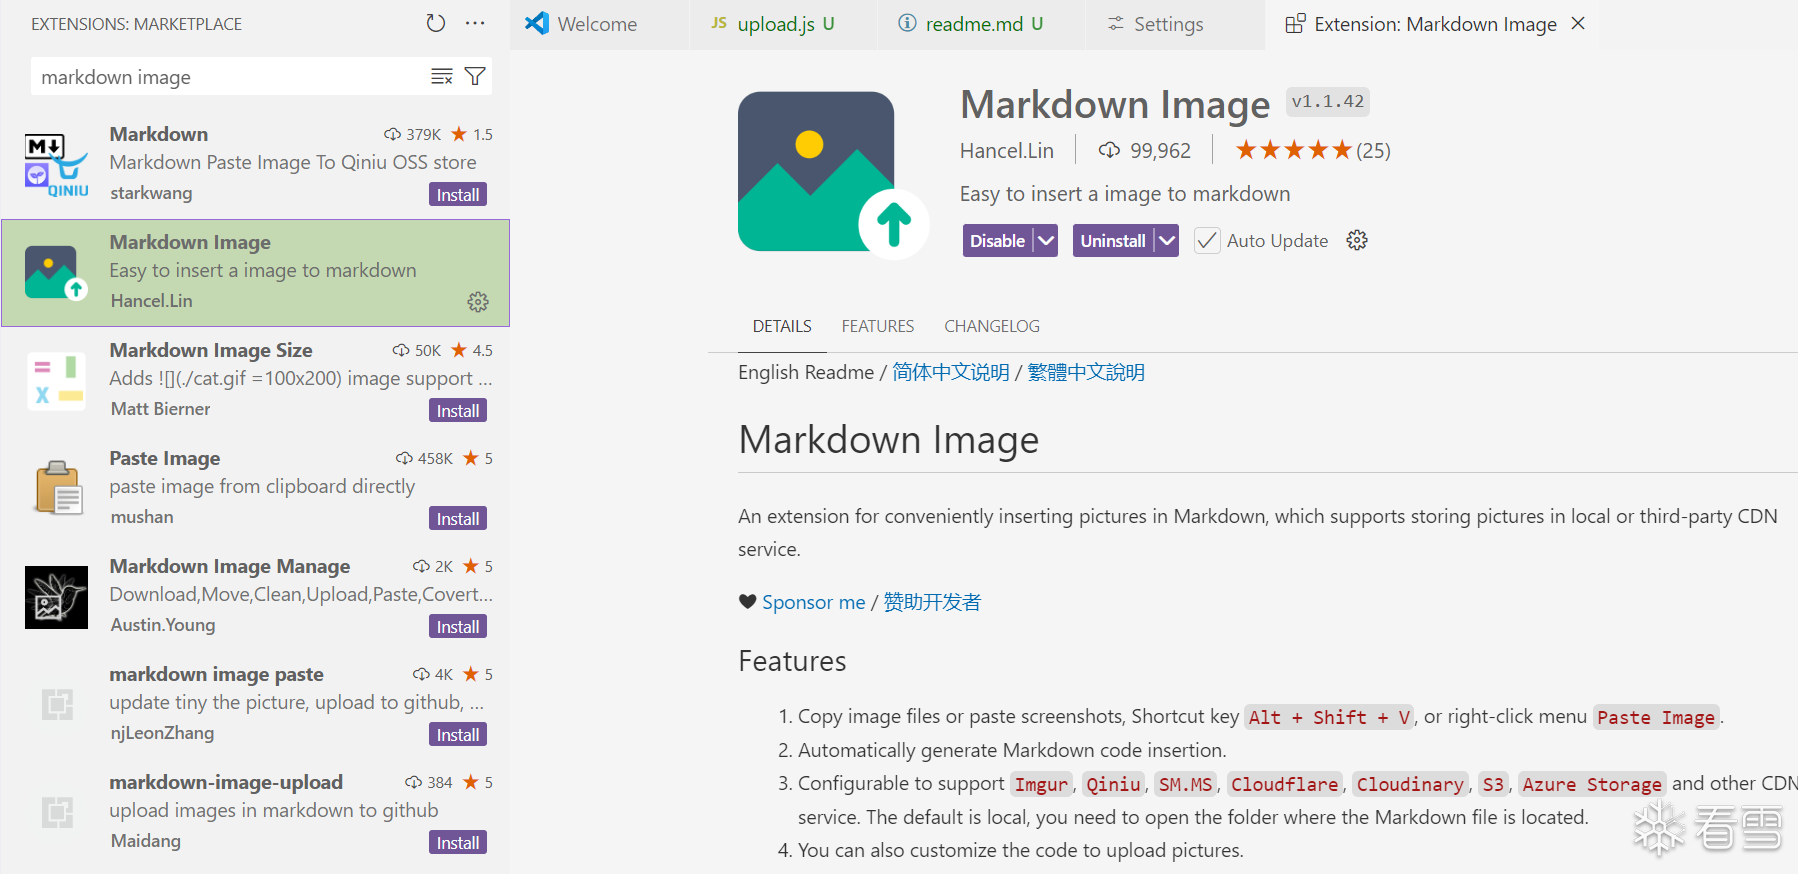Switch to the readme.md editor tab

pyautogui.click(x=983, y=24)
